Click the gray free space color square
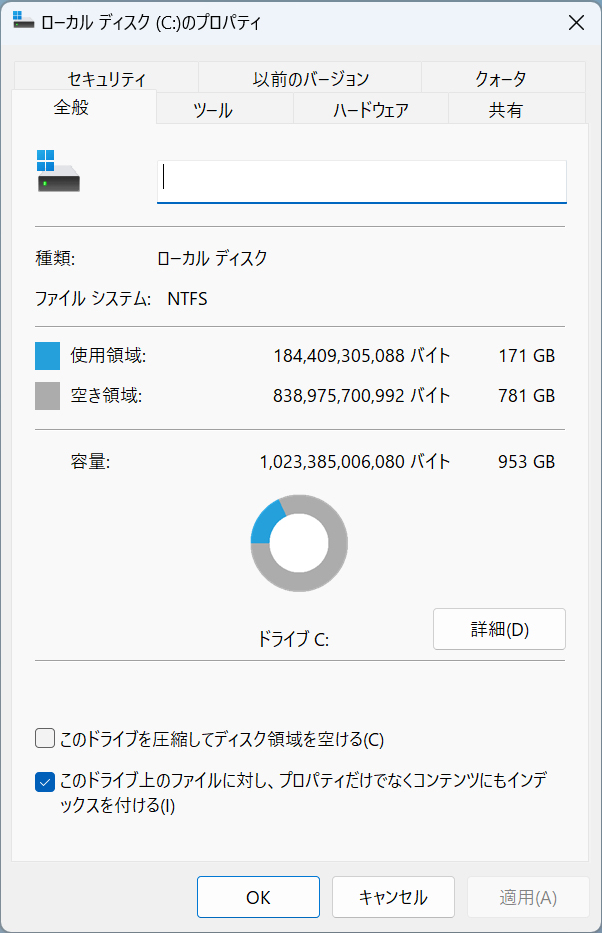This screenshot has height=933, width=602. point(48,396)
